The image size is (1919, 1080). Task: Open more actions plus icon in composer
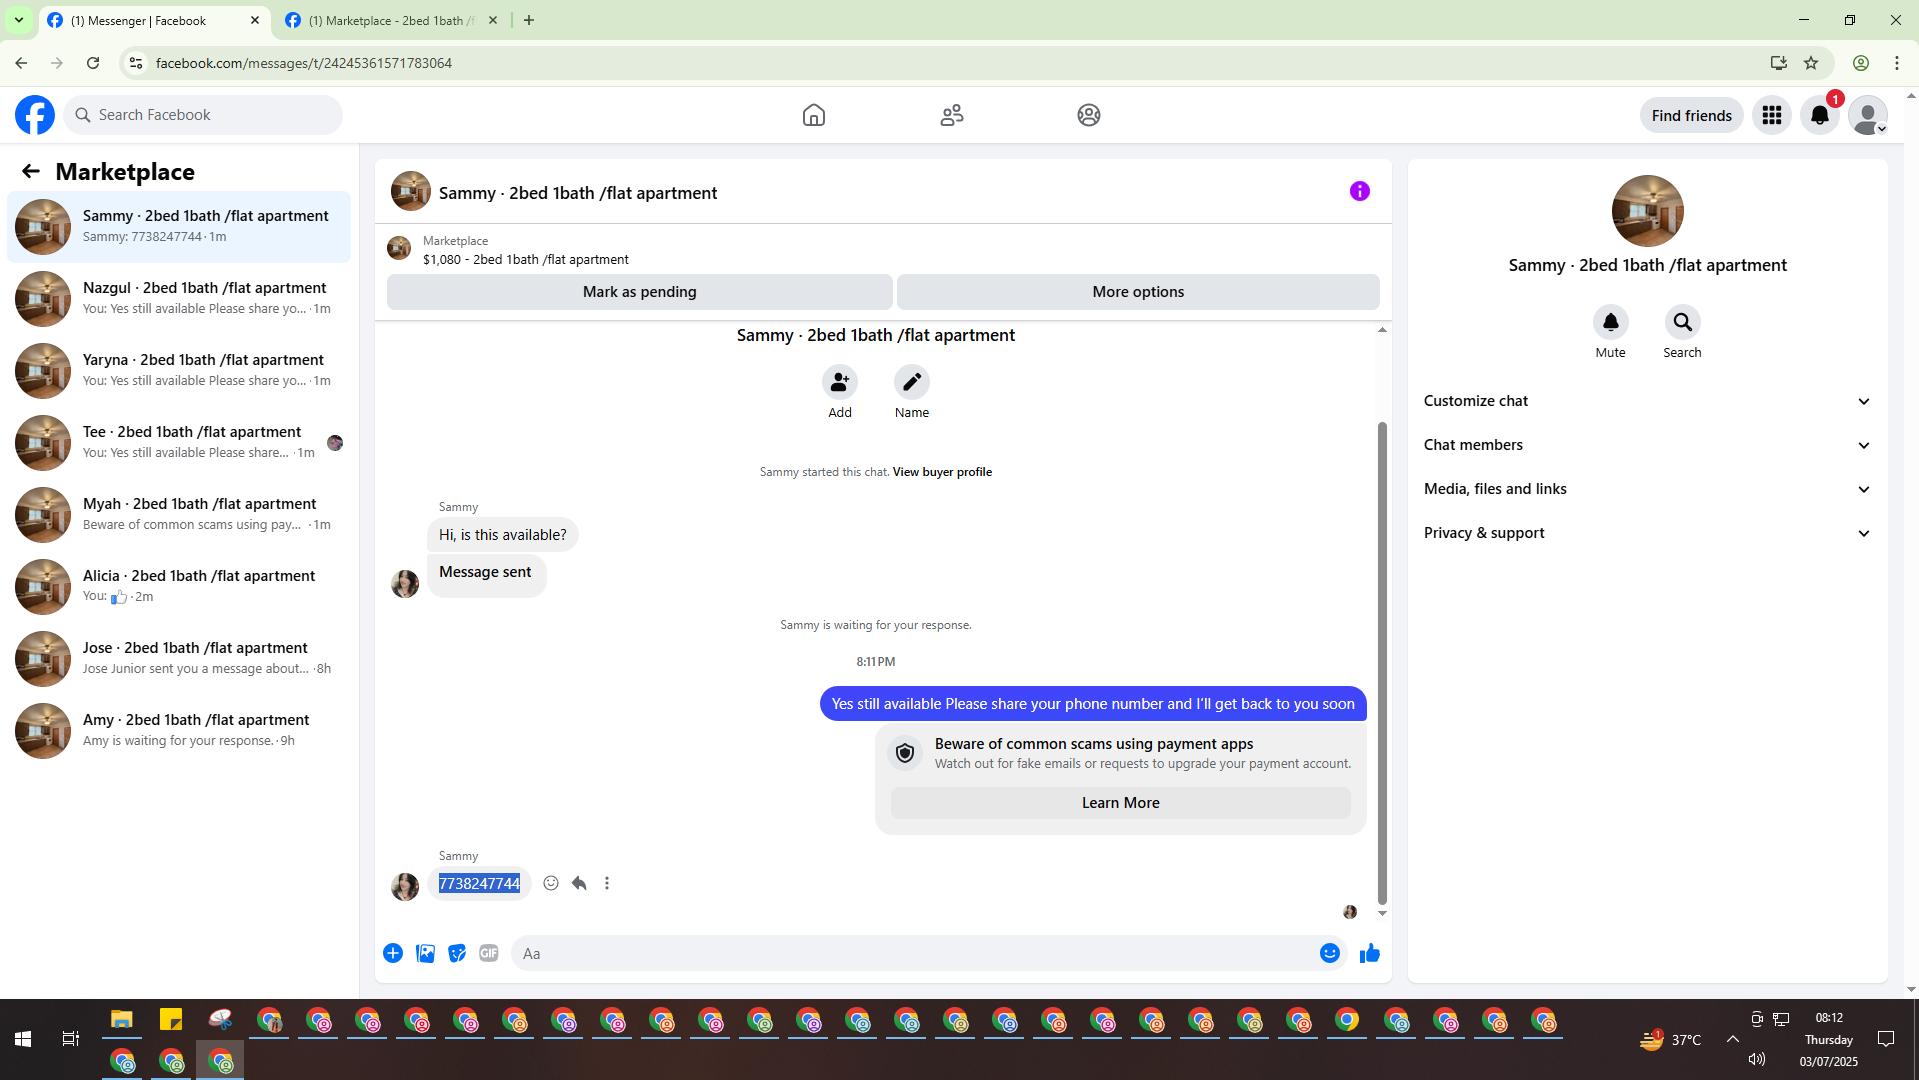[x=393, y=953]
